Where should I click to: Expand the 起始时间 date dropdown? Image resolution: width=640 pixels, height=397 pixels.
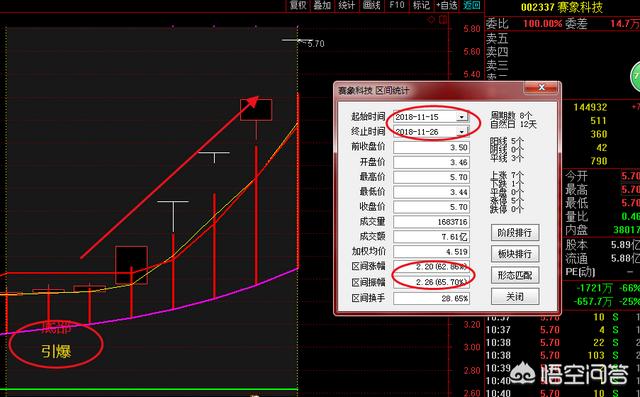tap(461, 117)
